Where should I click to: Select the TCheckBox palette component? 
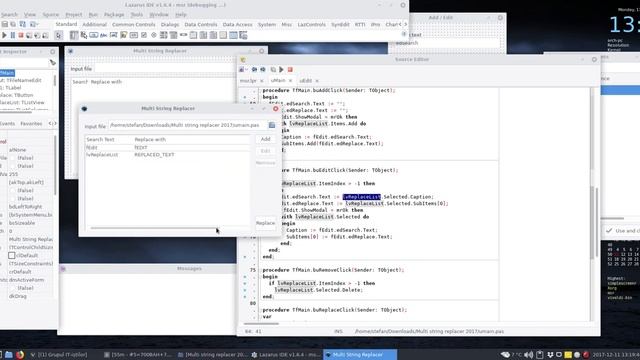(144, 36)
